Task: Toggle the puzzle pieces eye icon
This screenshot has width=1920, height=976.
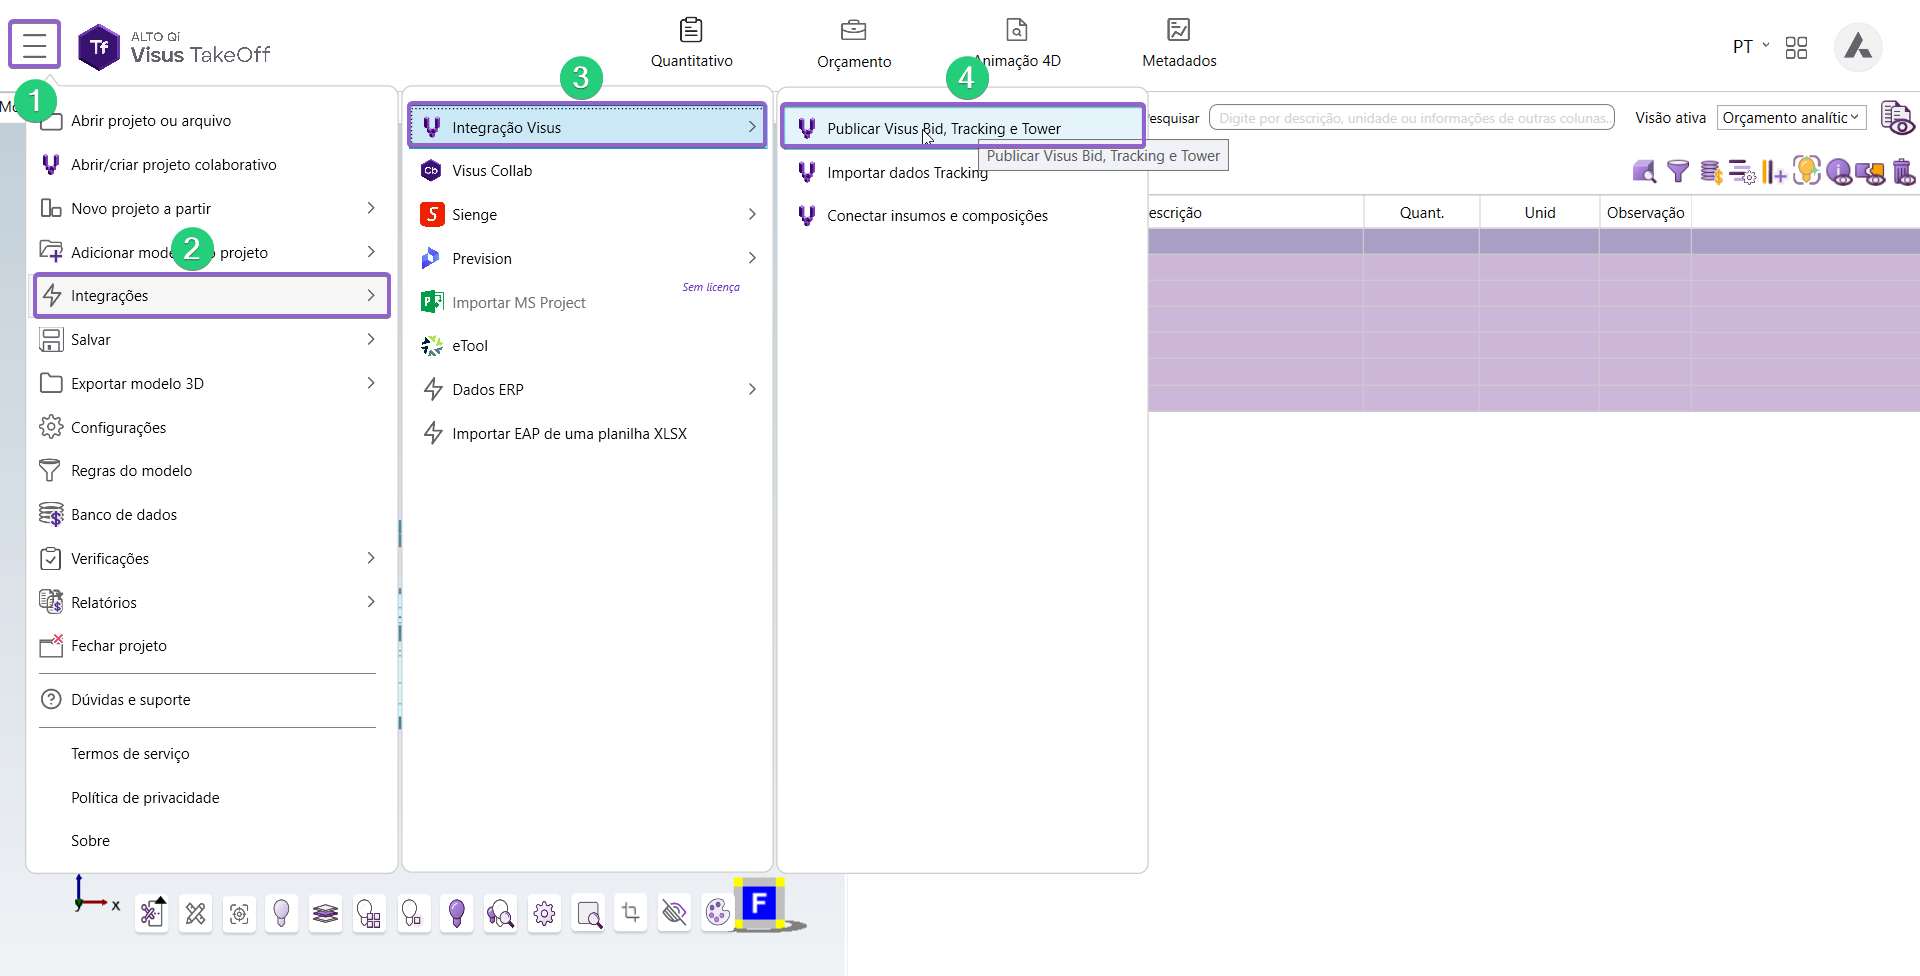Action: click(x=1870, y=173)
